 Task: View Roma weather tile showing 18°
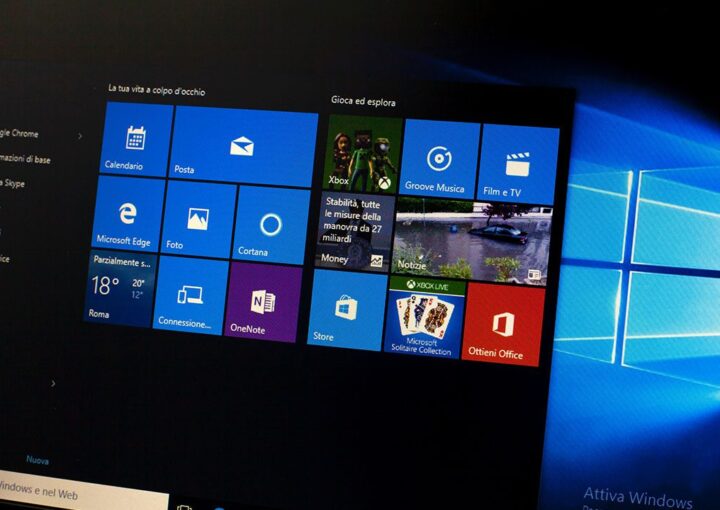(x=118, y=288)
